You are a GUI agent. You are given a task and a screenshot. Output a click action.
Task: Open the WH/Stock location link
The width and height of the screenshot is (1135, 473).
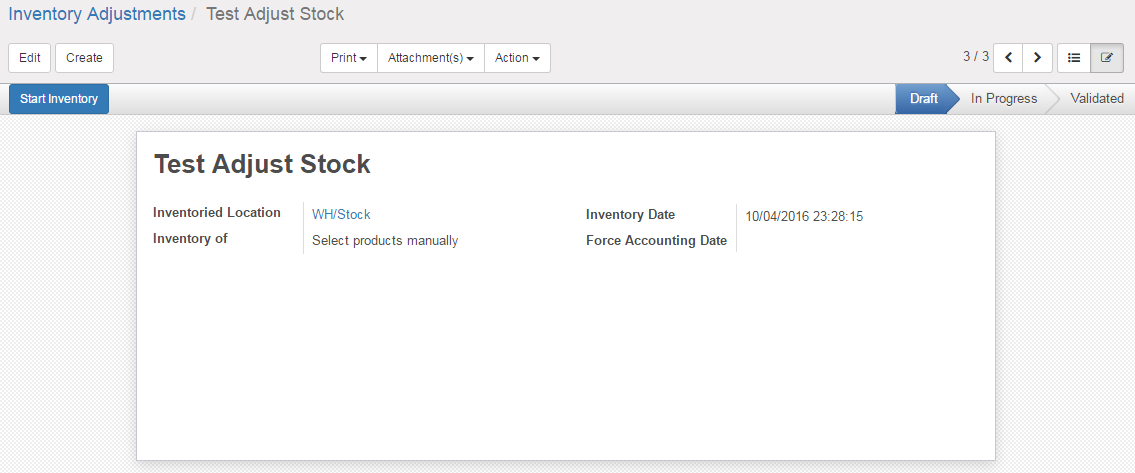click(341, 214)
